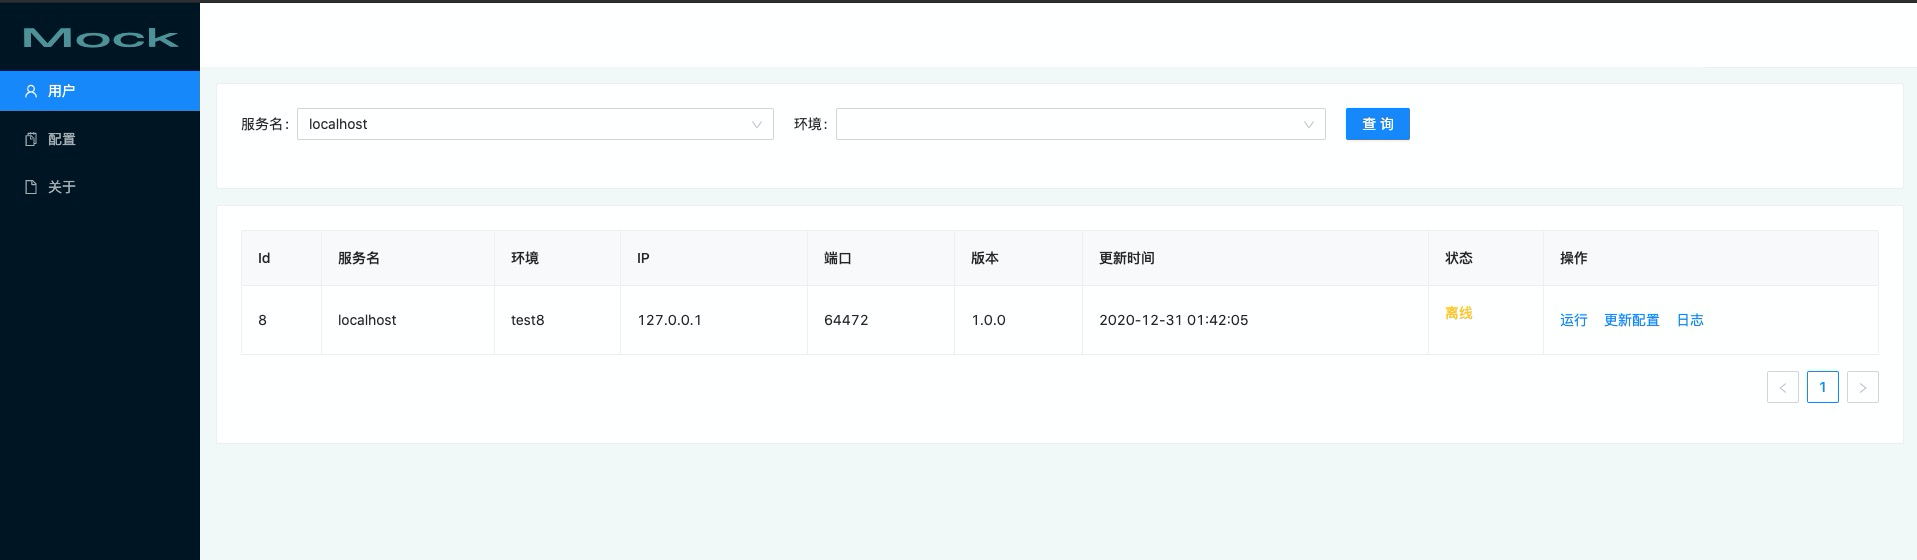1917x560 pixels.
Task: Go to previous page arrow
Action: [x=1783, y=387]
